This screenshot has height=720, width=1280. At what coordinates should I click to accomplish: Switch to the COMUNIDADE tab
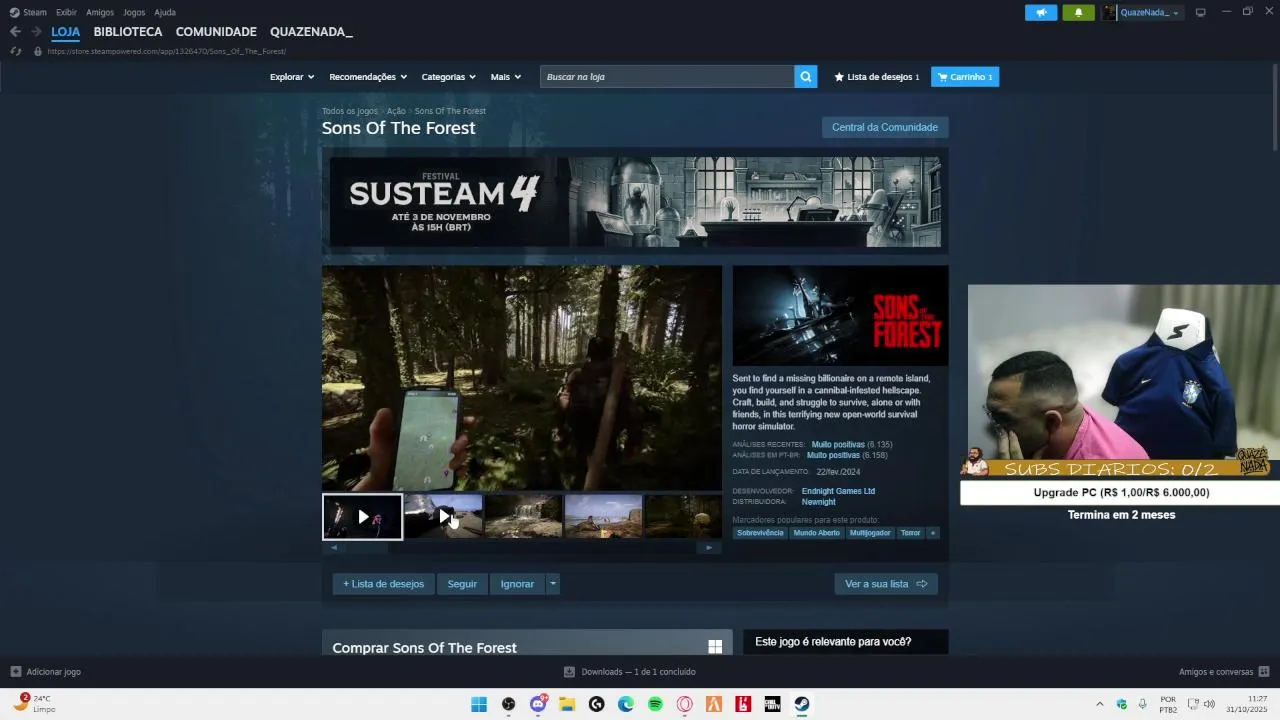216,32
